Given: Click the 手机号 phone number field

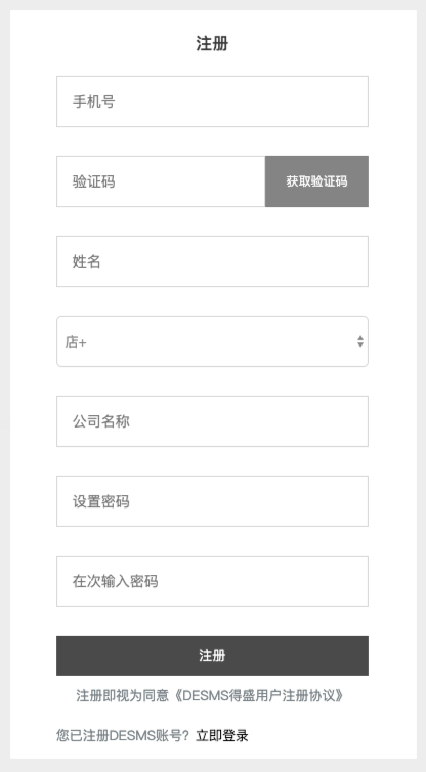Looking at the screenshot, I should 212,101.
